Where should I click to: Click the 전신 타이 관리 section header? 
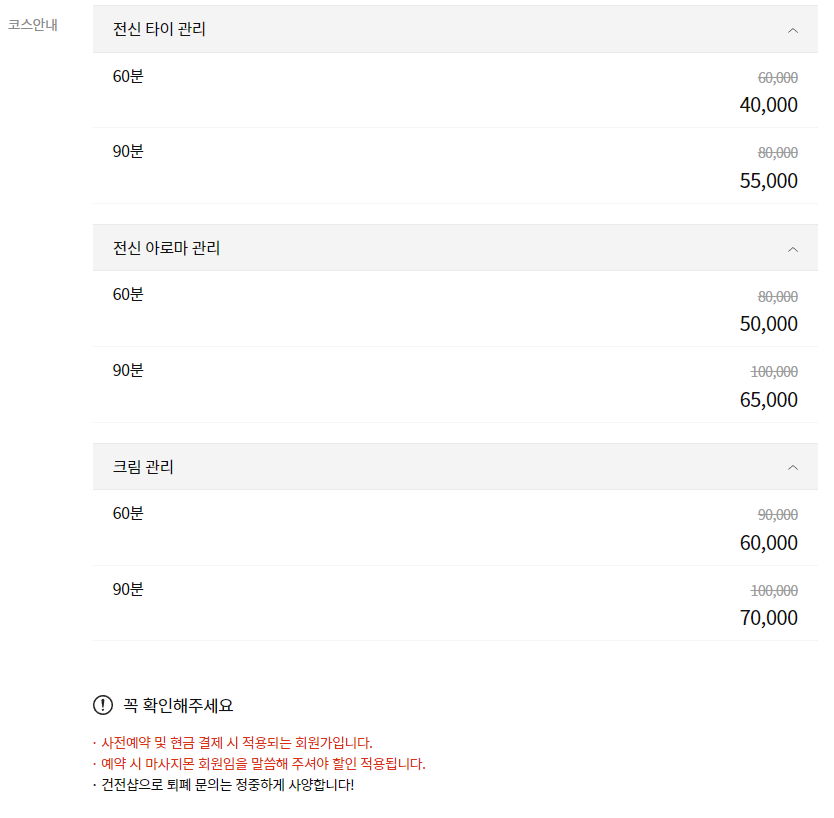pyautogui.click(x=160, y=30)
